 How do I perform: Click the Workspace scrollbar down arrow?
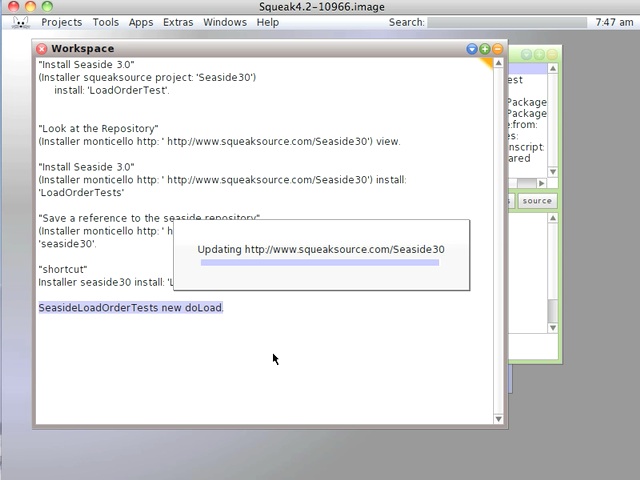(498, 419)
